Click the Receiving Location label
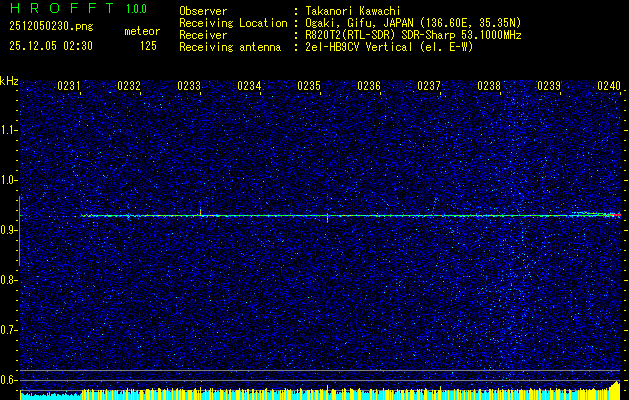The height and width of the screenshot is (400, 629). coord(233,23)
